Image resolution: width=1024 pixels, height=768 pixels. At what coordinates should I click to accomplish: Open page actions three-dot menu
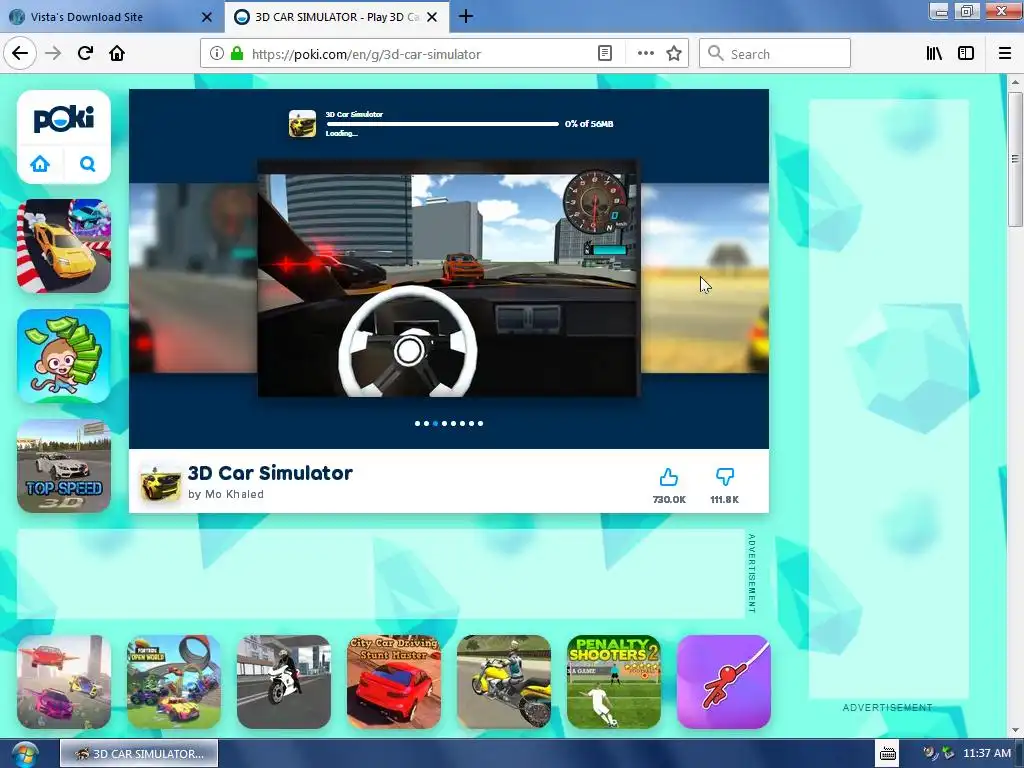(645, 54)
